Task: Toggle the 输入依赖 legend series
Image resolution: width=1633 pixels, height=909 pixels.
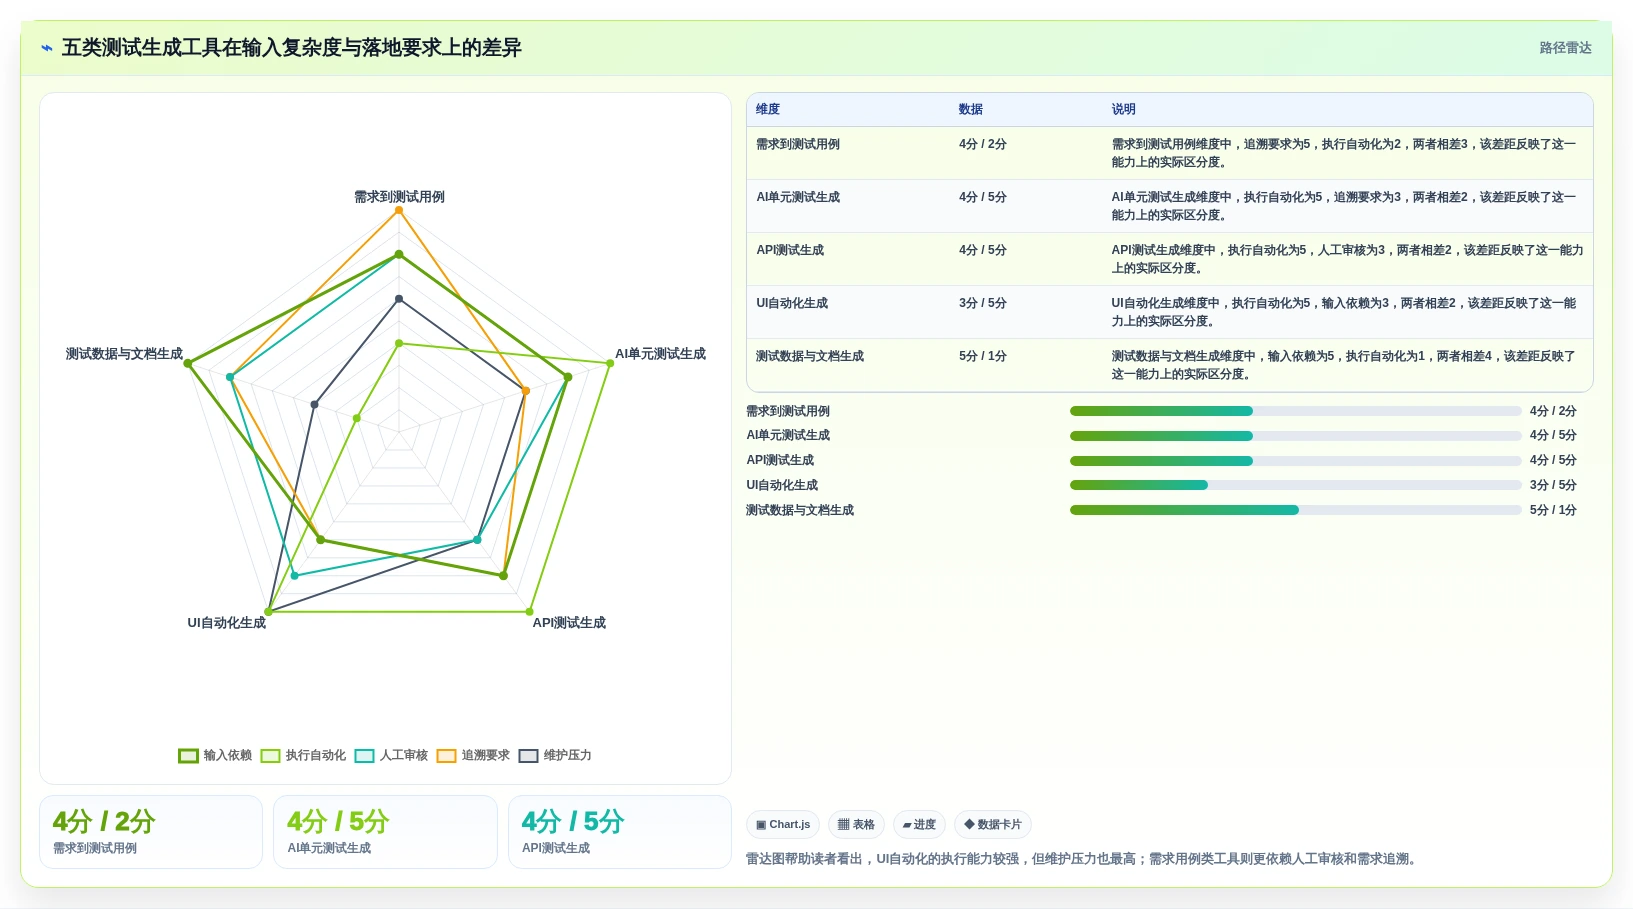Action: pyautogui.click(x=215, y=755)
